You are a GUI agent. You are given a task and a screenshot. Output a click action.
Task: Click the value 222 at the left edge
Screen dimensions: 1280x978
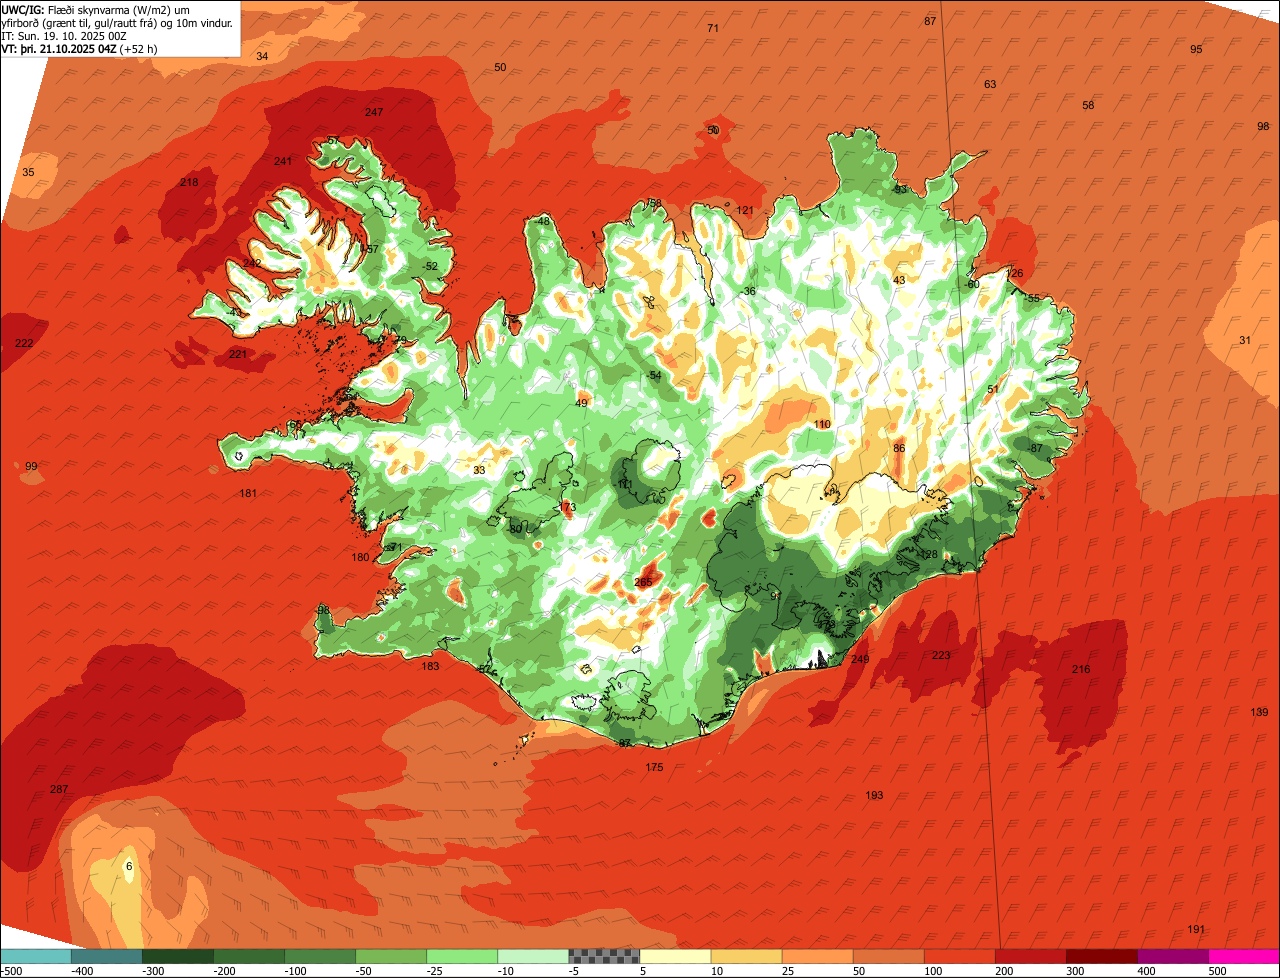coord(24,343)
